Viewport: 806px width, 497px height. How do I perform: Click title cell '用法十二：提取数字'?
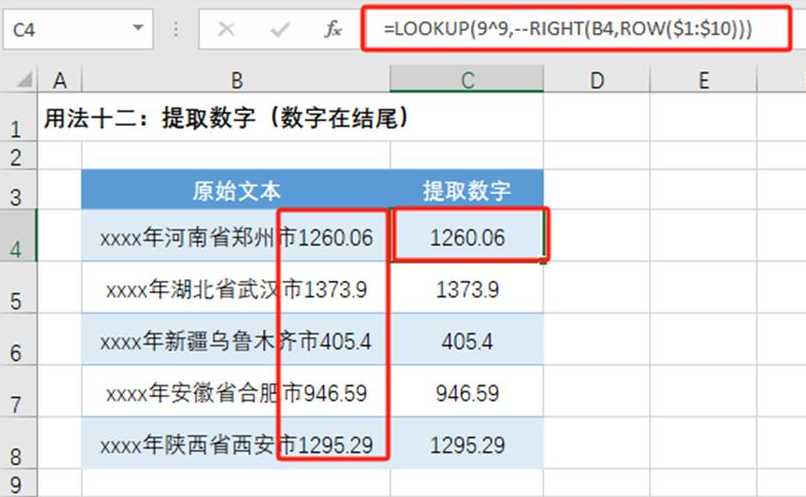point(226,118)
